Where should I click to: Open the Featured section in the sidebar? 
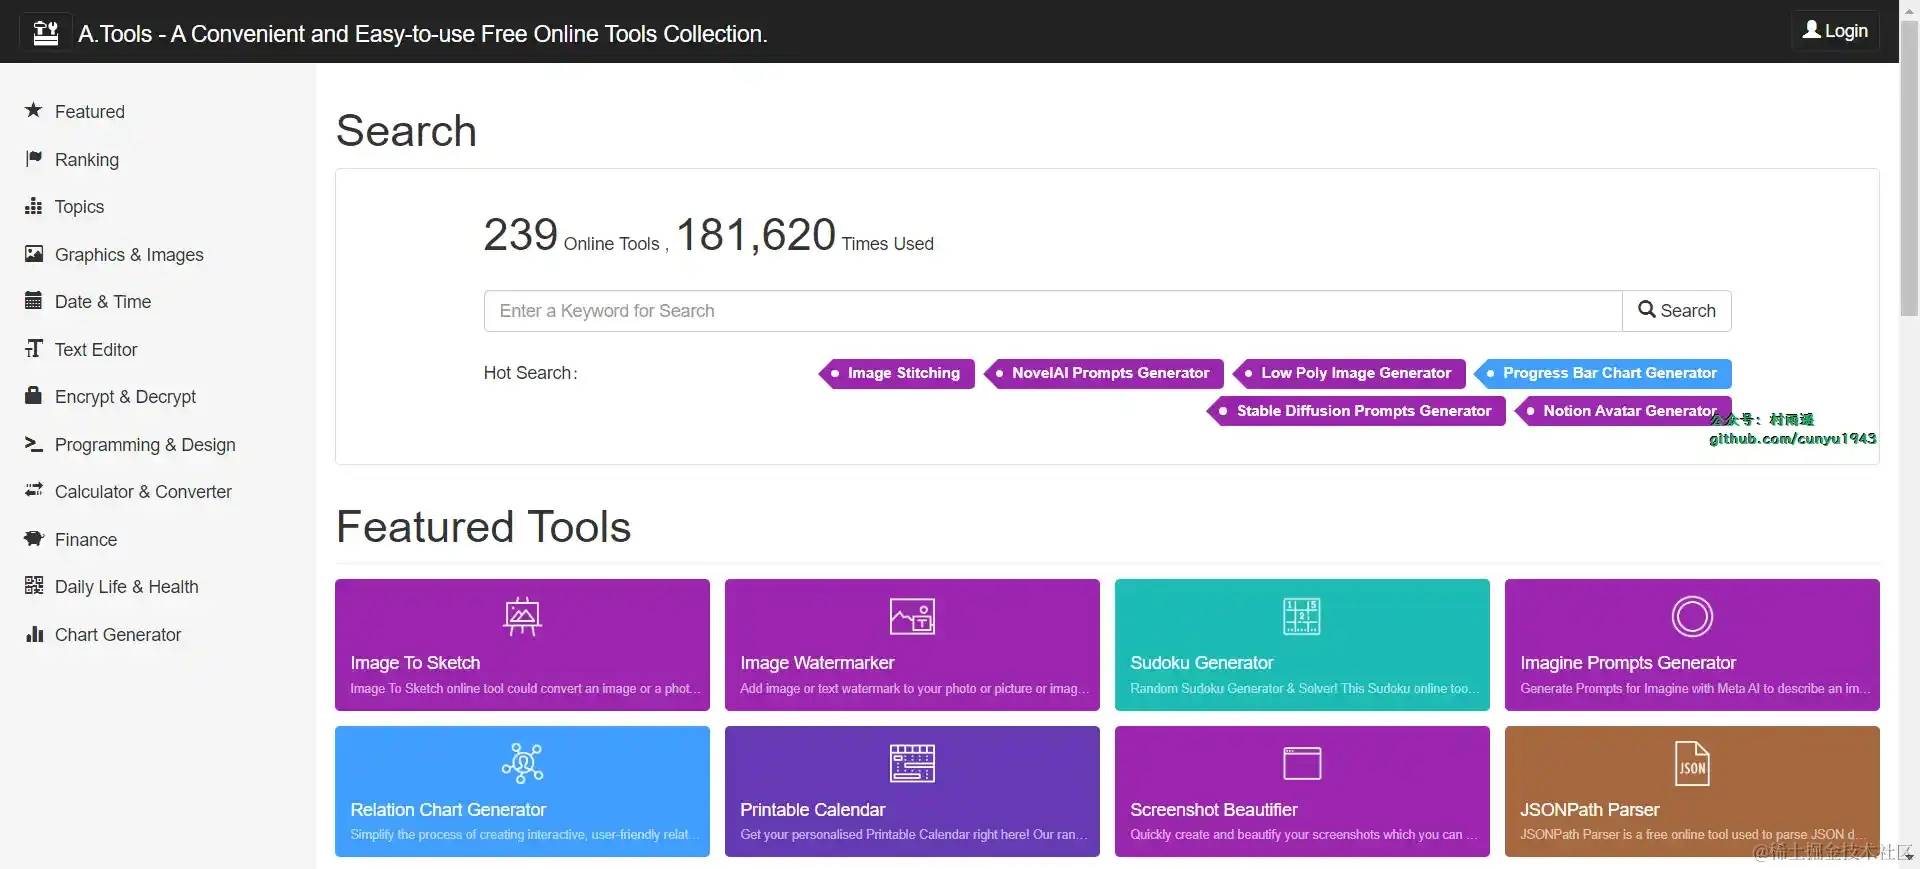[x=90, y=111]
